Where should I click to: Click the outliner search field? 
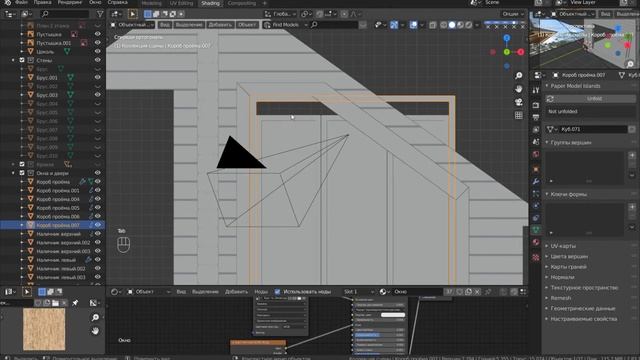[x=65, y=14]
